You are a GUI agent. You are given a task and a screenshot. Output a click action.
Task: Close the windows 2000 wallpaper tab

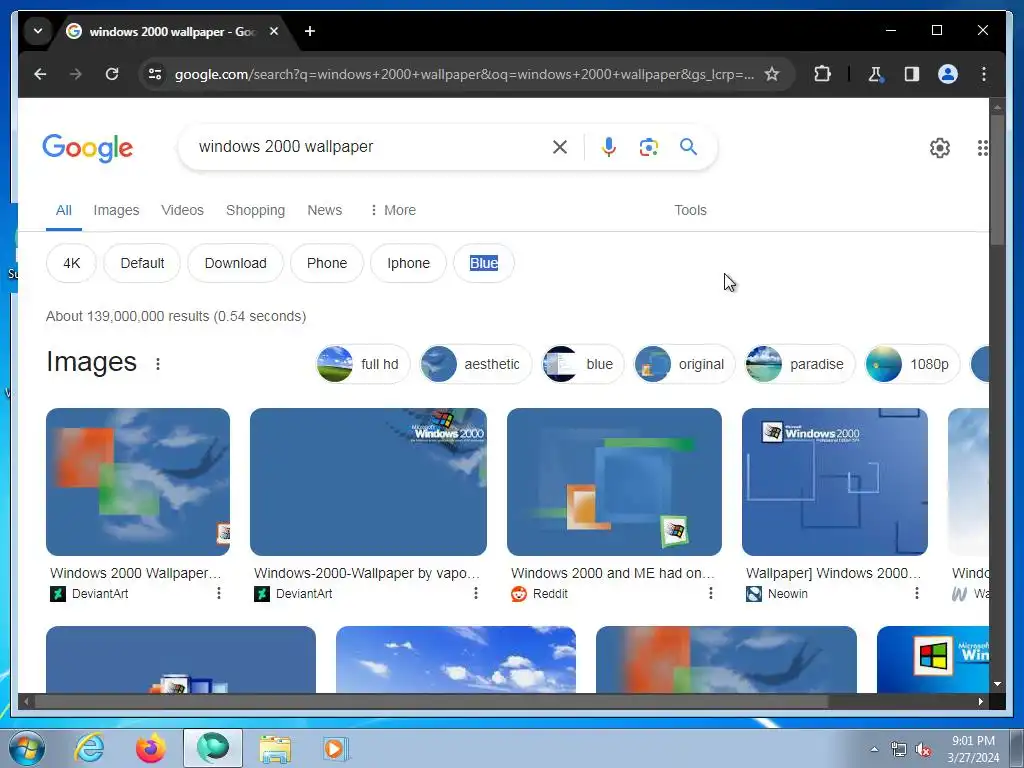click(x=274, y=31)
